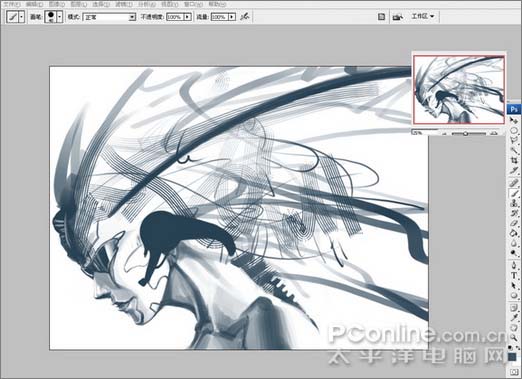
Task: Click the default colors icon
Action: 510,348
